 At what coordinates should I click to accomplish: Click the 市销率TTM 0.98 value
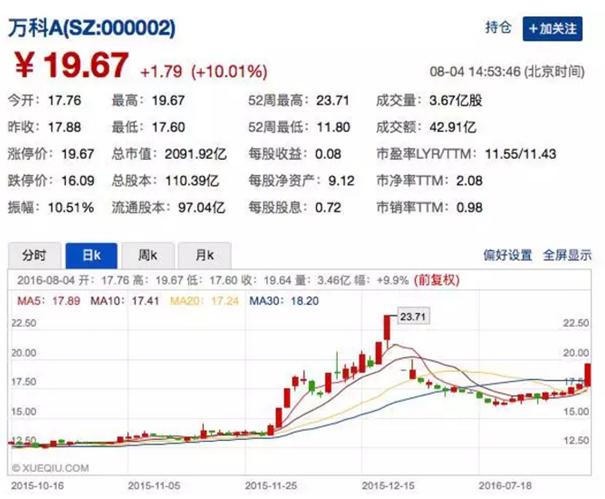470,208
